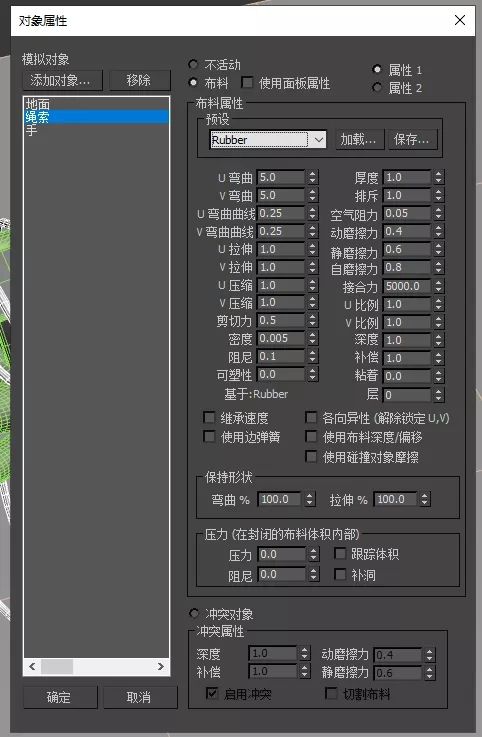This screenshot has width=482, height=737.
Task: Click the 层 spinner arrows
Action: click(x=438, y=395)
